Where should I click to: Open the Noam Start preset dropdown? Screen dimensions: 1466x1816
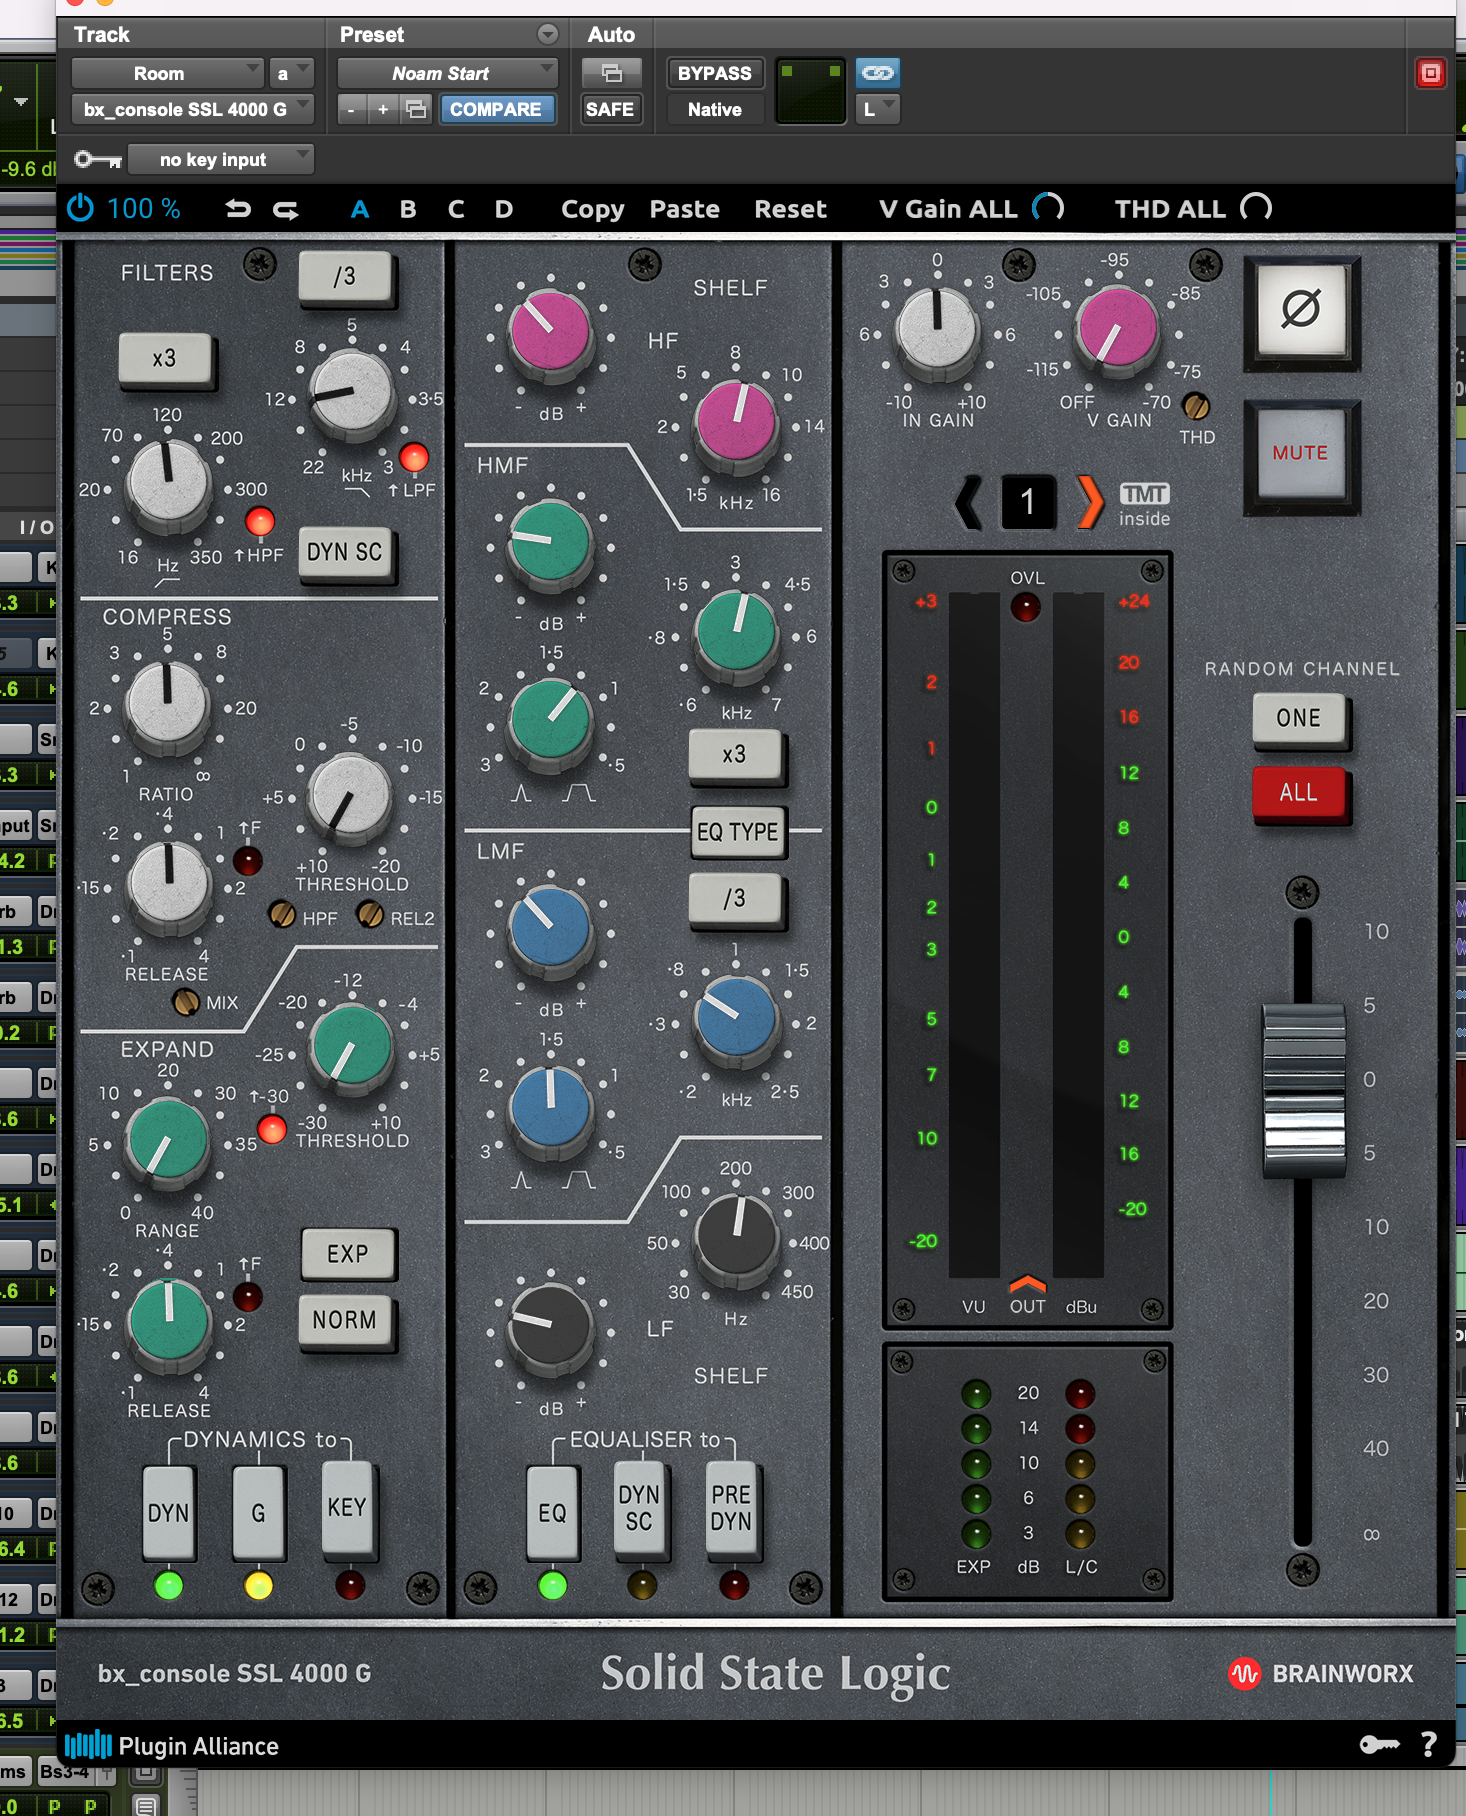click(447, 73)
